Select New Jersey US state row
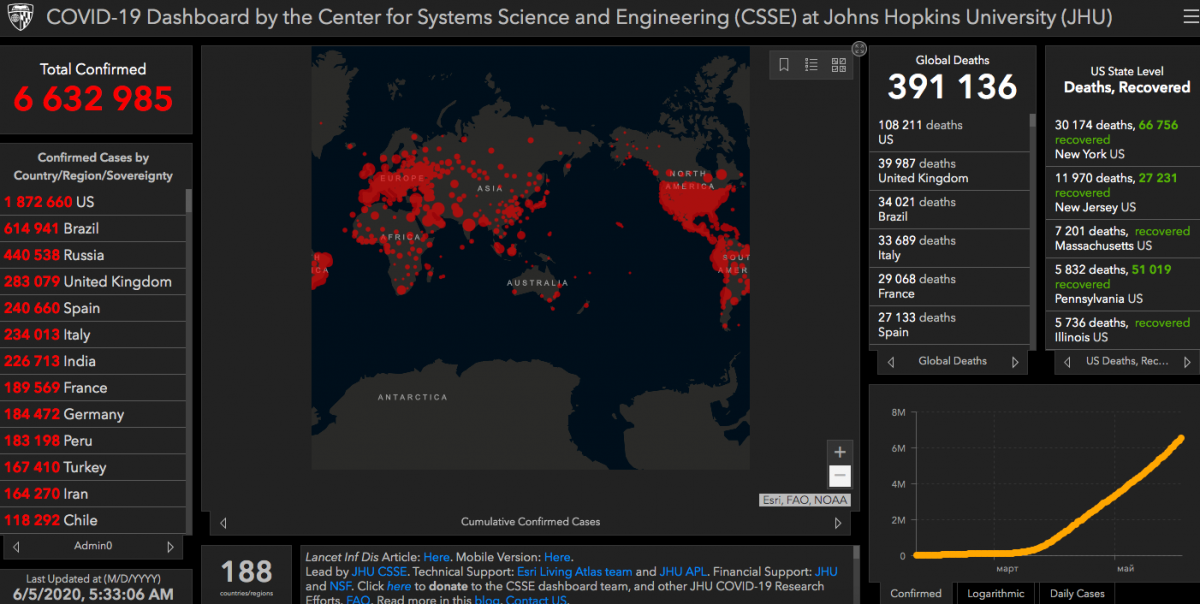The width and height of the screenshot is (1200, 604). [1123, 192]
